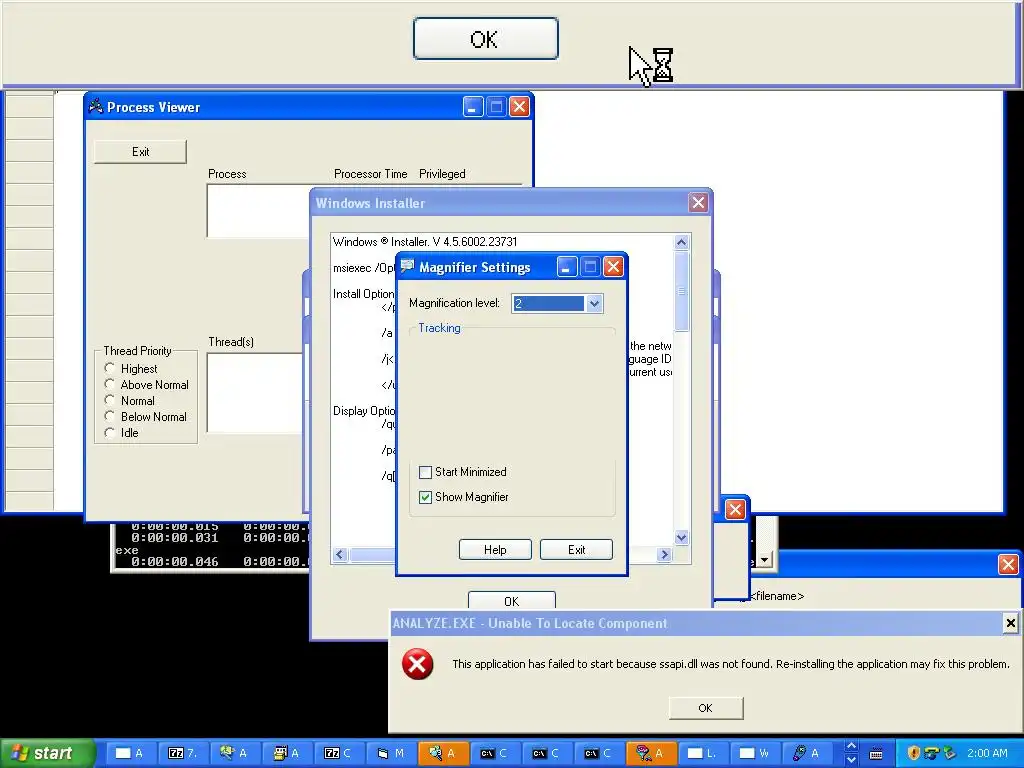The height and width of the screenshot is (768, 1024).
Task: Click the 'Processor Time' column label
Action: coord(370,174)
